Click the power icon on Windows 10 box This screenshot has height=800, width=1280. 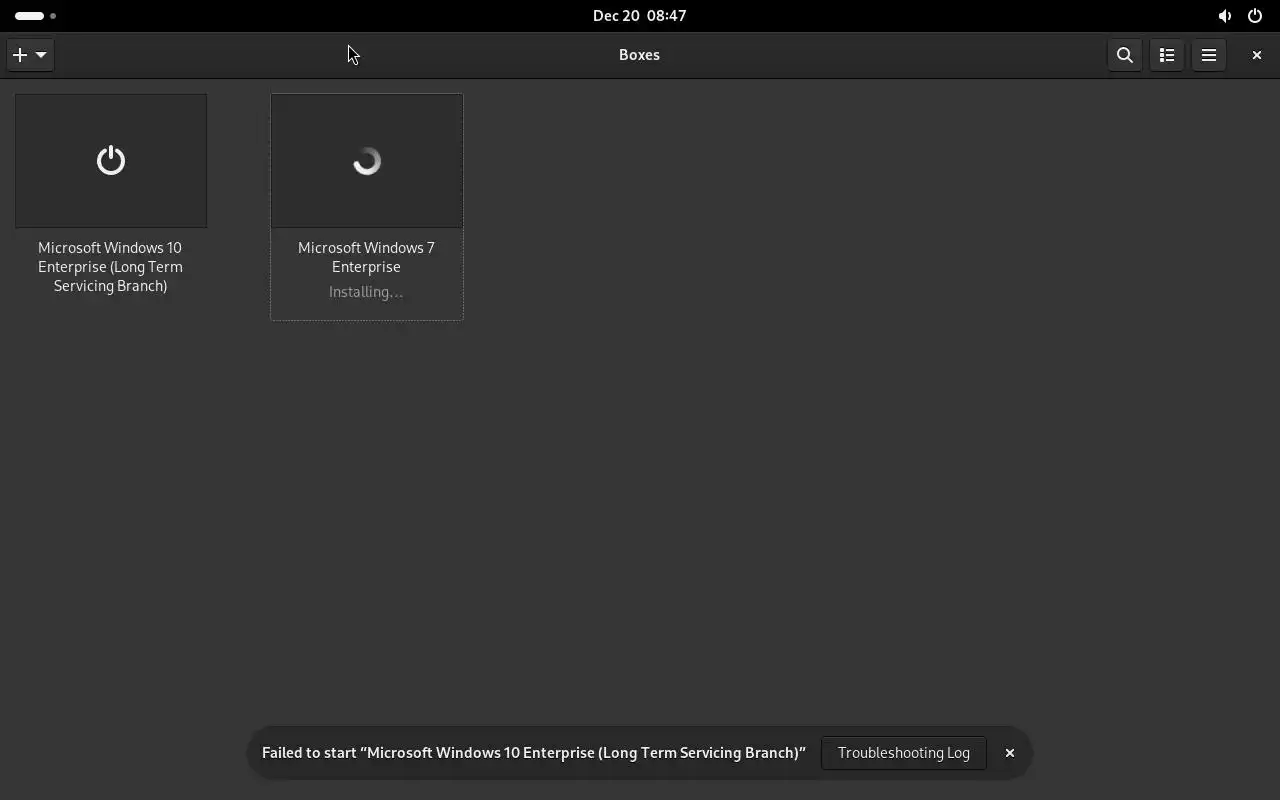tap(111, 161)
